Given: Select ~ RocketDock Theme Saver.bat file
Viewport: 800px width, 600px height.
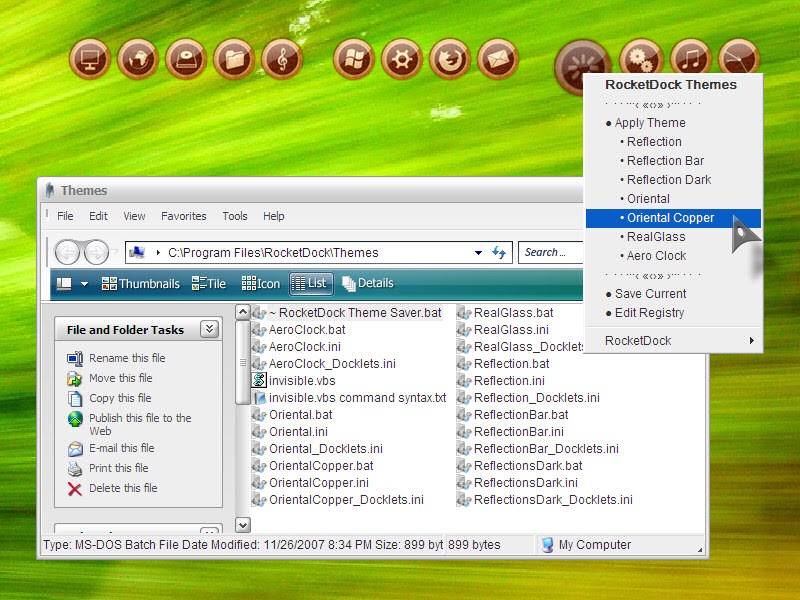Looking at the screenshot, I should click(347, 313).
